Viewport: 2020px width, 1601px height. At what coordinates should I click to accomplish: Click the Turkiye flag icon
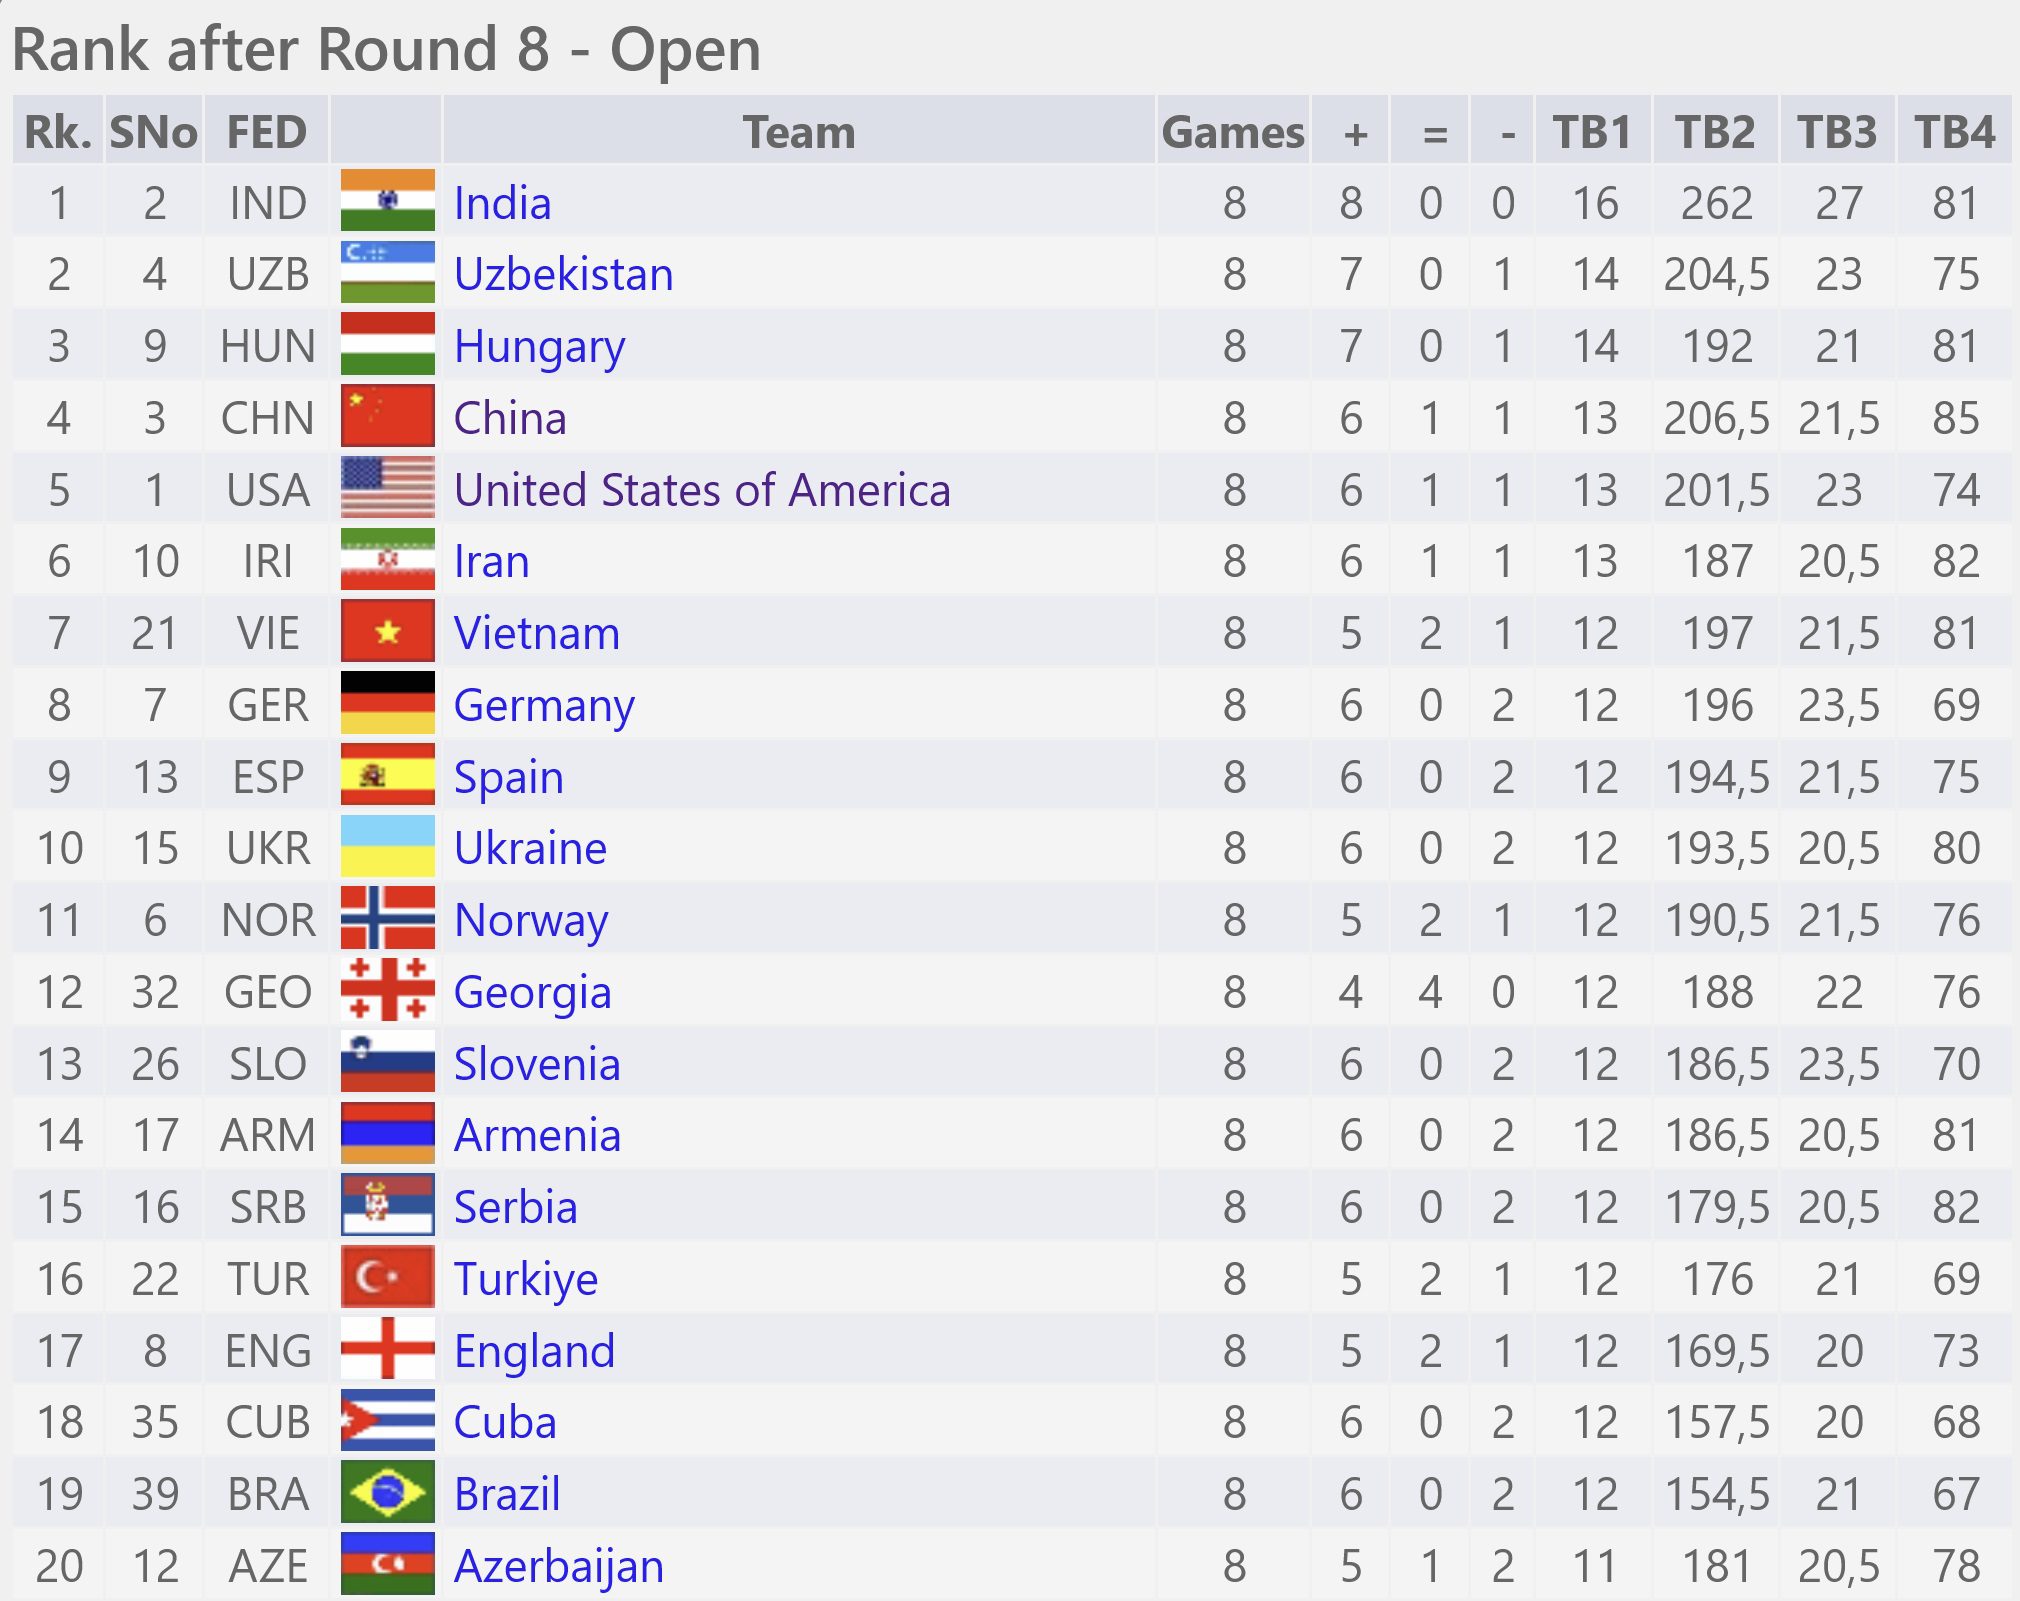pyautogui.click(x=387, y=1277)
